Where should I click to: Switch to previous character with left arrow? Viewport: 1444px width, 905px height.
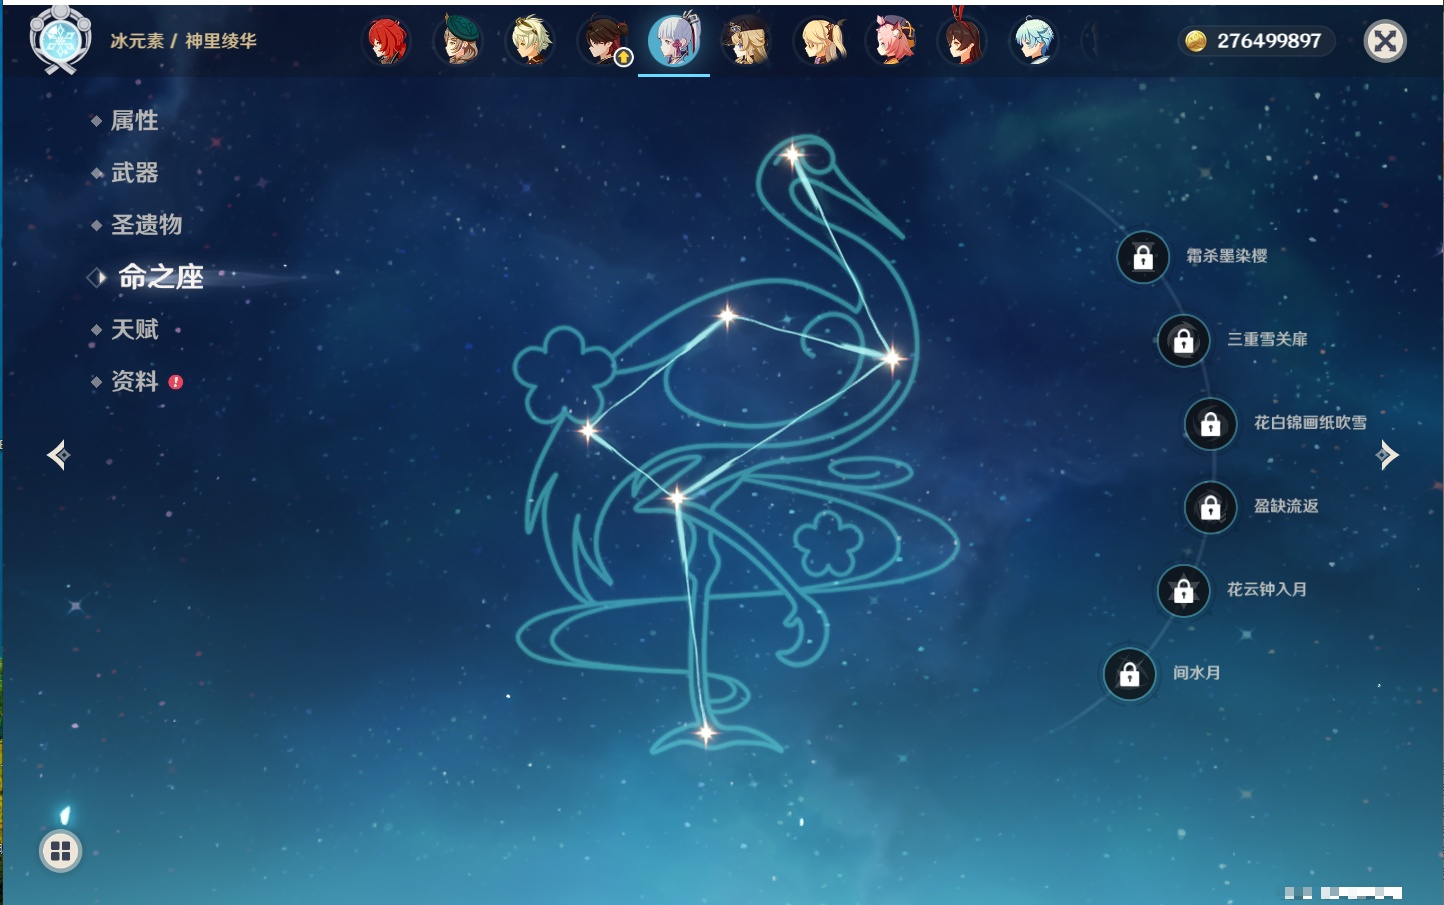[x=58, y=456]
